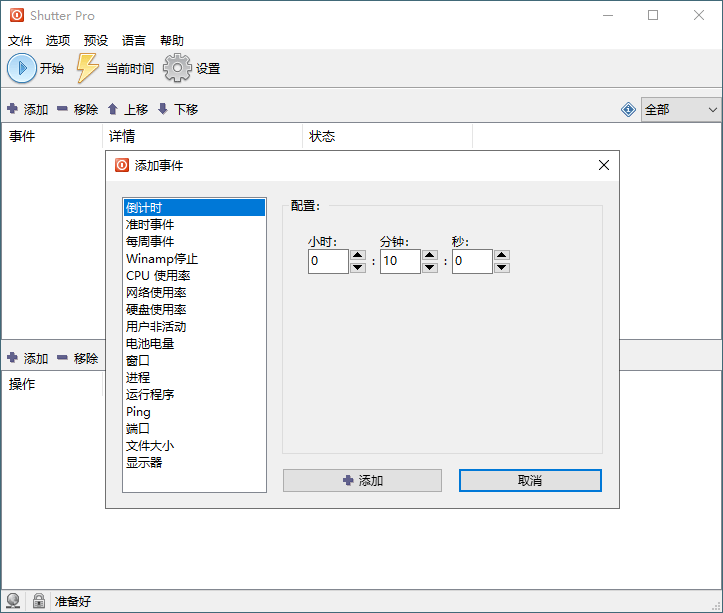Decrease the 分钟 value with down arrow
This screenshot has height=613, width=723.
(x=430, y=268)
